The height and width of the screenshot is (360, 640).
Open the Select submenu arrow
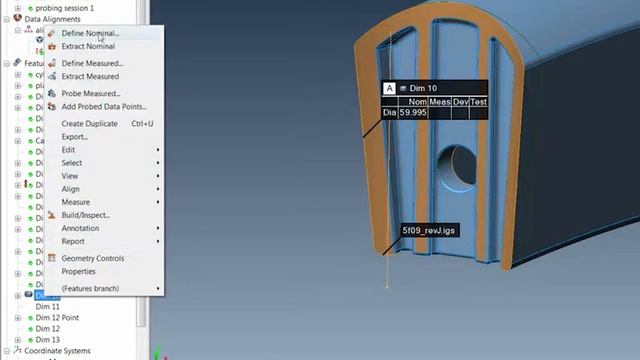coord(158,163)
